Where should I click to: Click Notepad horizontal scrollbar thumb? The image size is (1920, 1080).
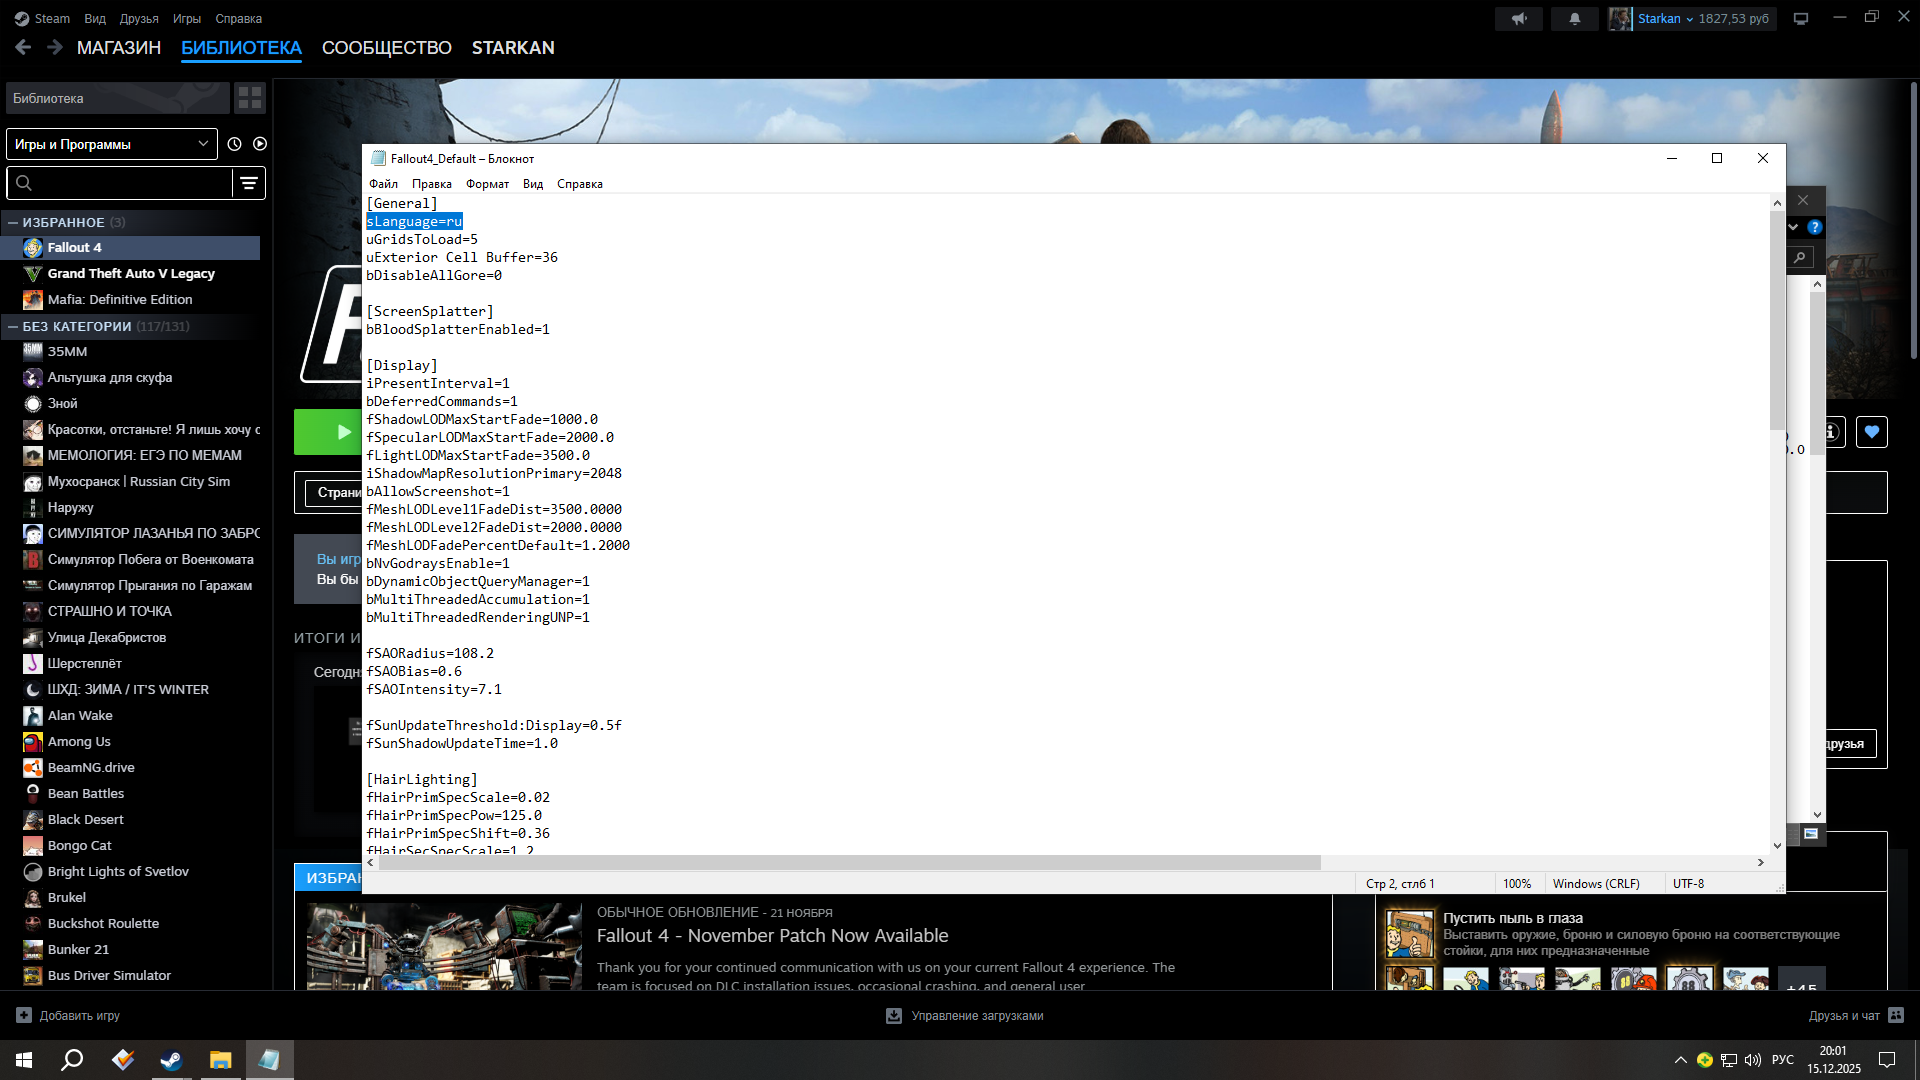point(850,862)
